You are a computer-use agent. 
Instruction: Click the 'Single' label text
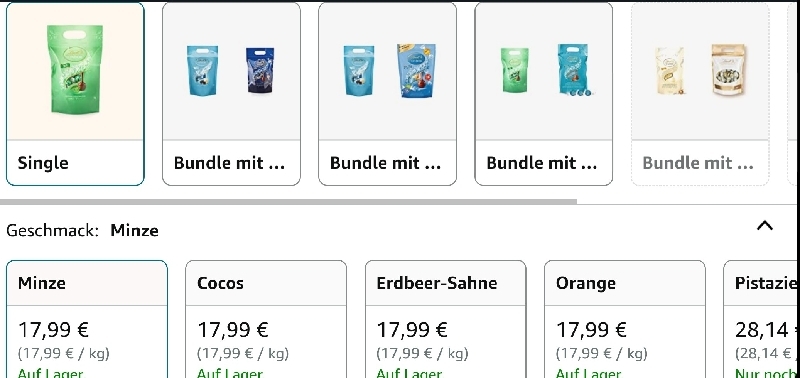[43, 163]
